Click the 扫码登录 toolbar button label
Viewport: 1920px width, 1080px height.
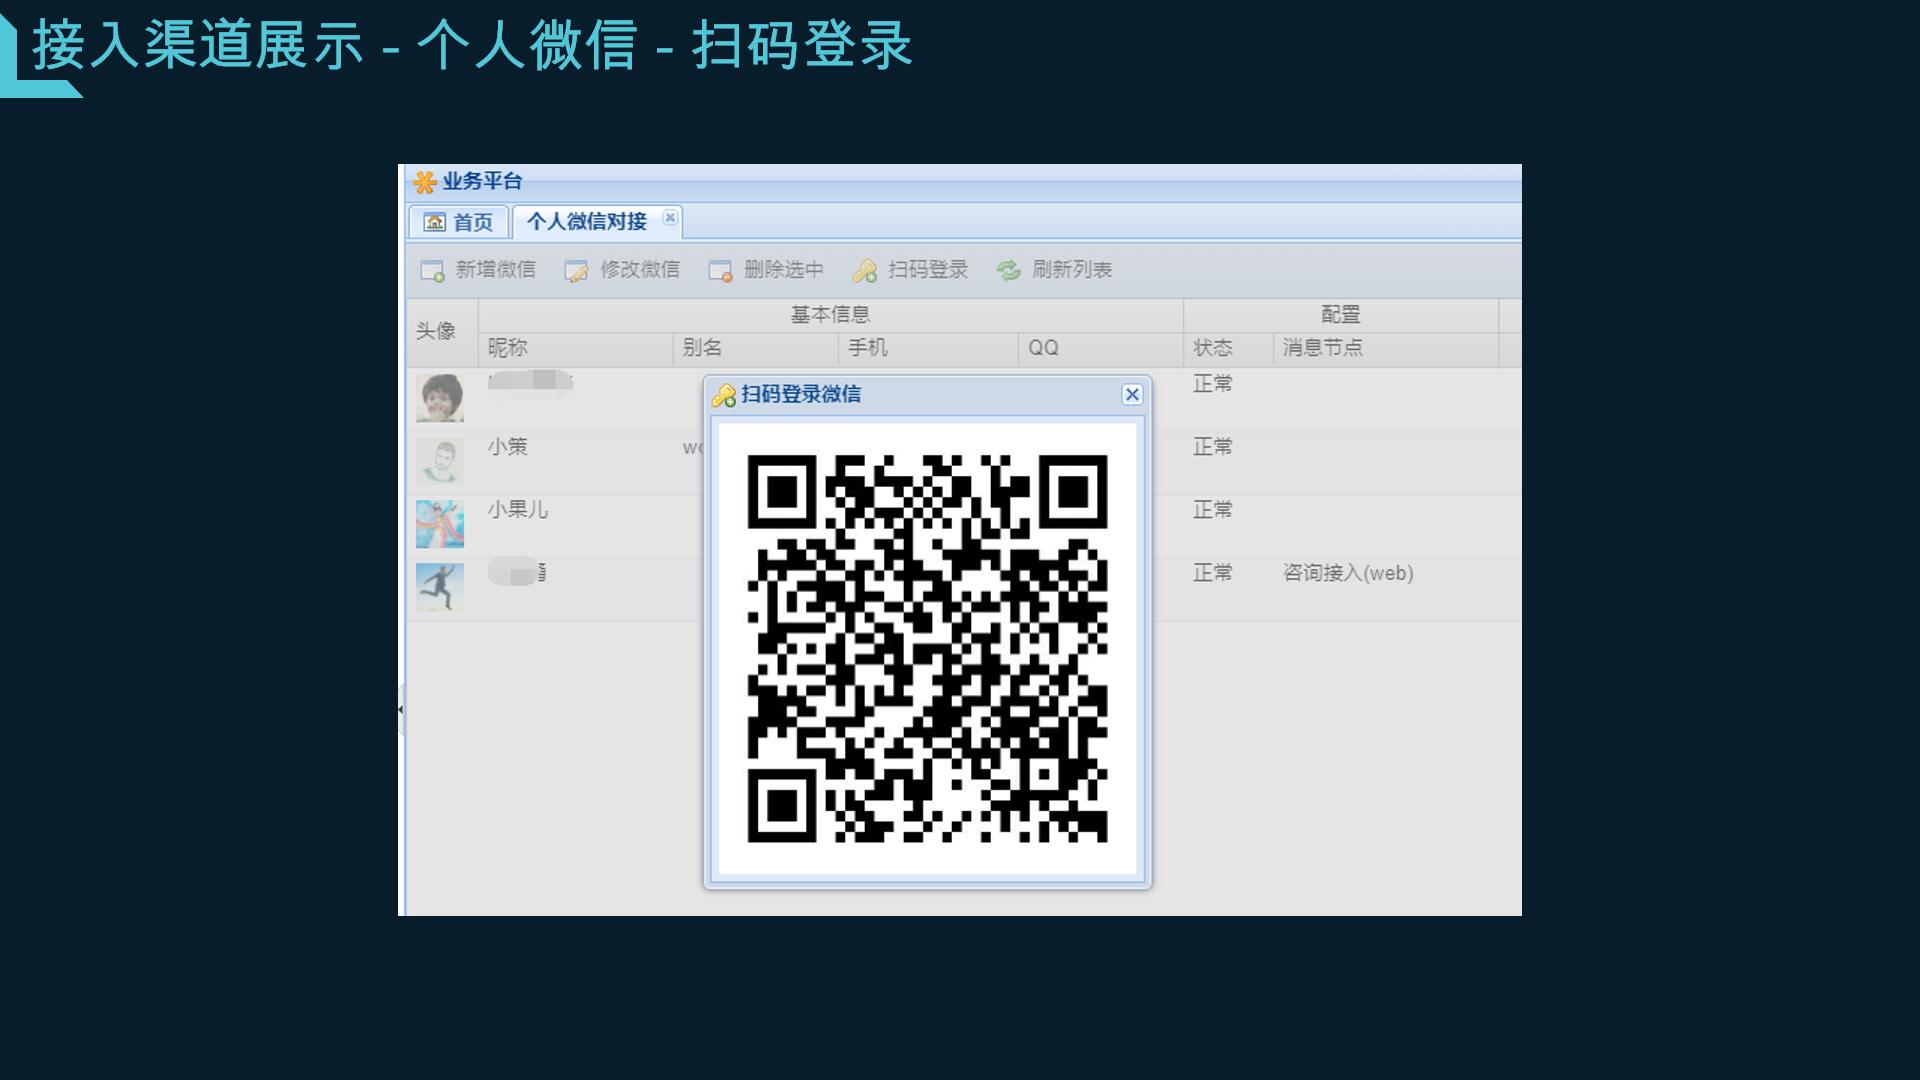point(928,270)
